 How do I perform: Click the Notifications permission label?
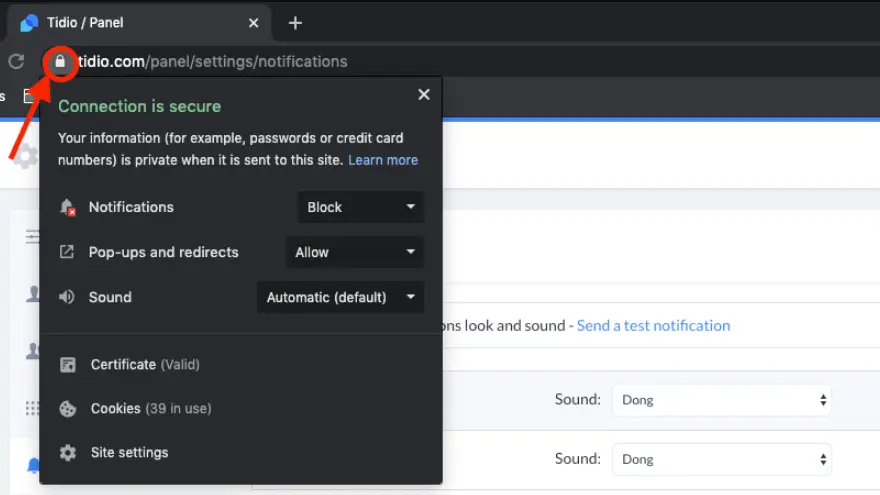click(x=131, y=207)
